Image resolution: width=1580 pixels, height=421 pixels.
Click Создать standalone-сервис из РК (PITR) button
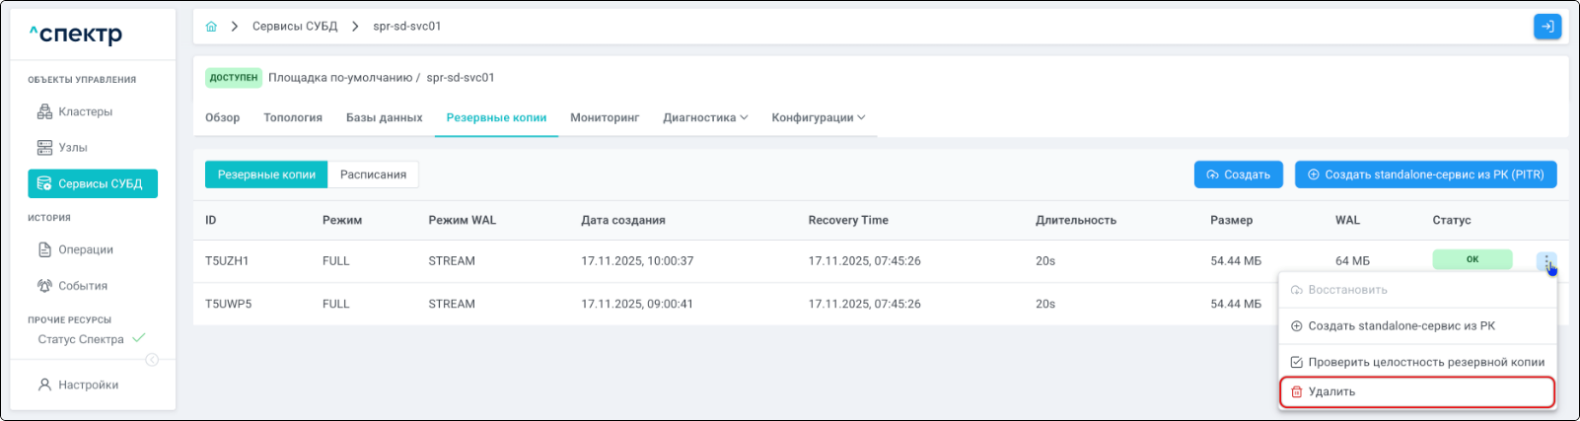click(x=1425, y=175)
